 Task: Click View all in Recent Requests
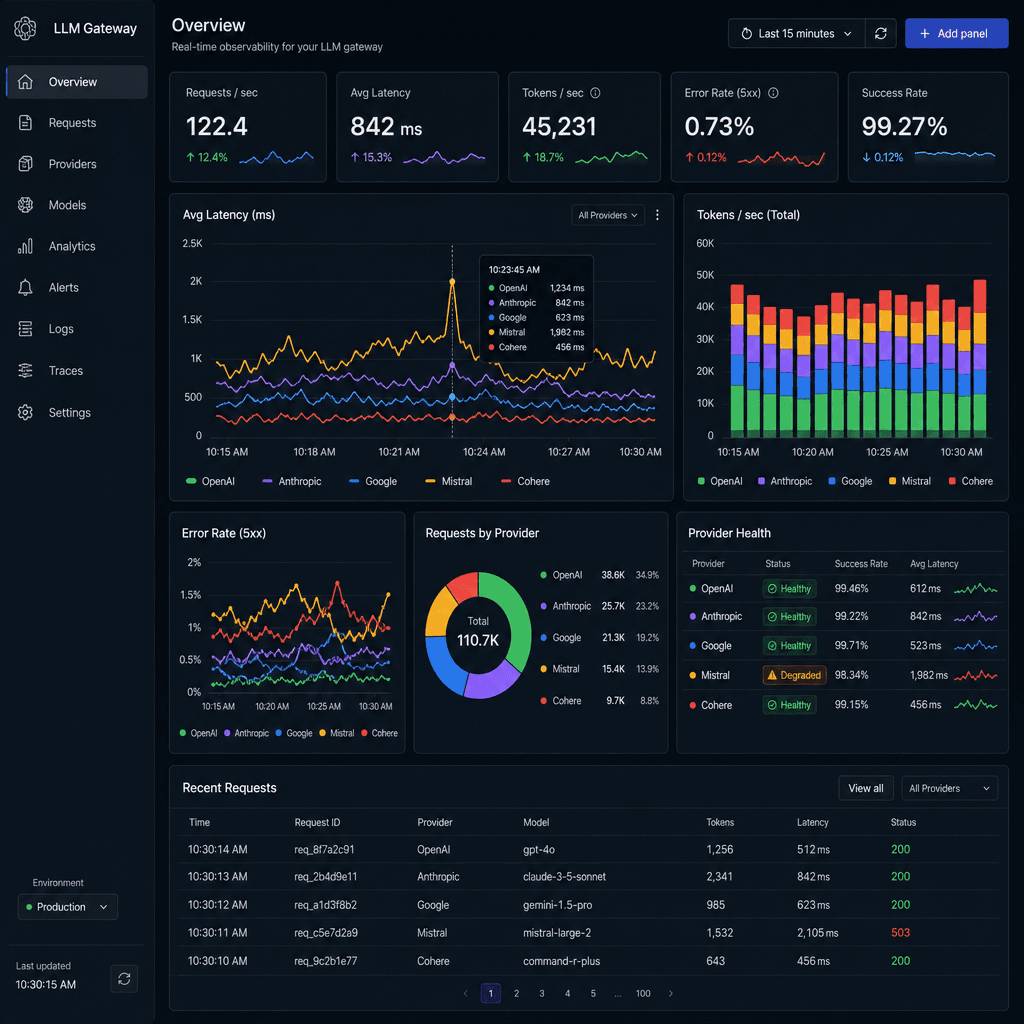[x=865, y=788]
